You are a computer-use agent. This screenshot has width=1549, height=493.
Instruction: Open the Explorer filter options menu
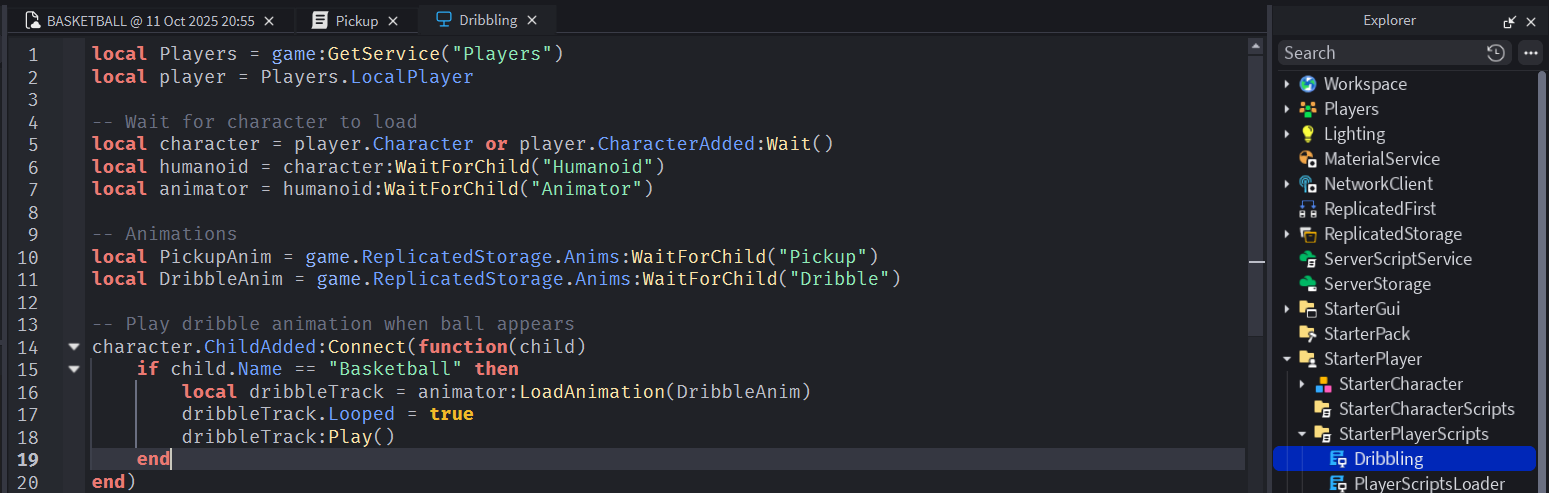(x=1530, y=53)
